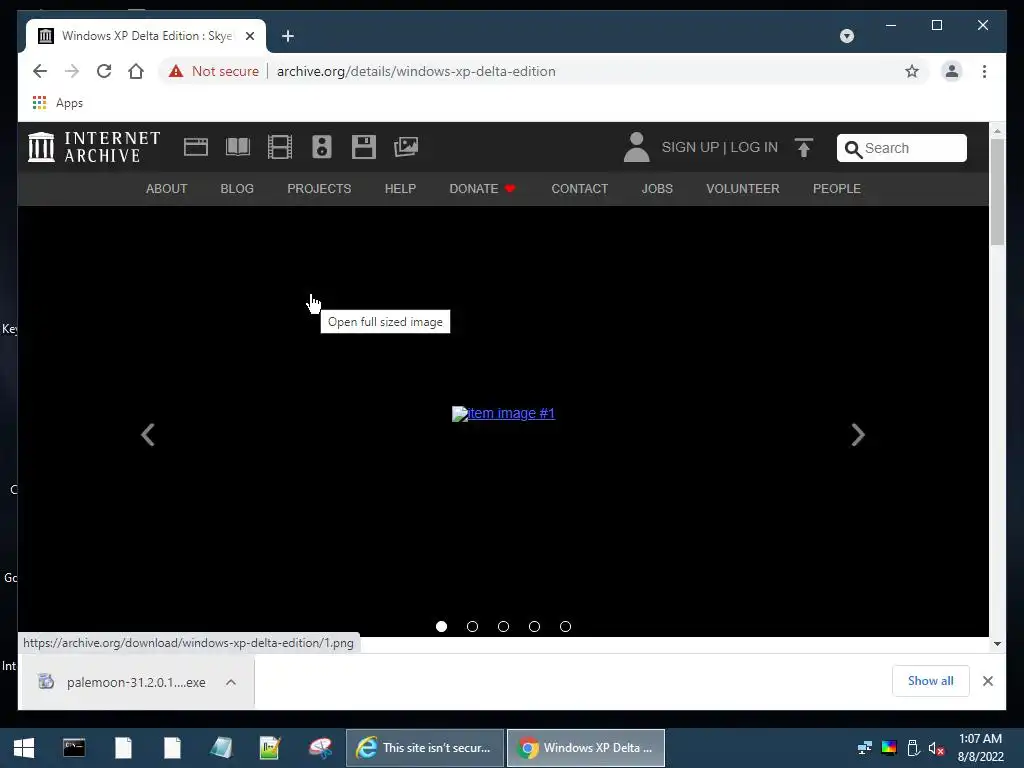Open the Web (Wayback) media icon

point(196,147)
